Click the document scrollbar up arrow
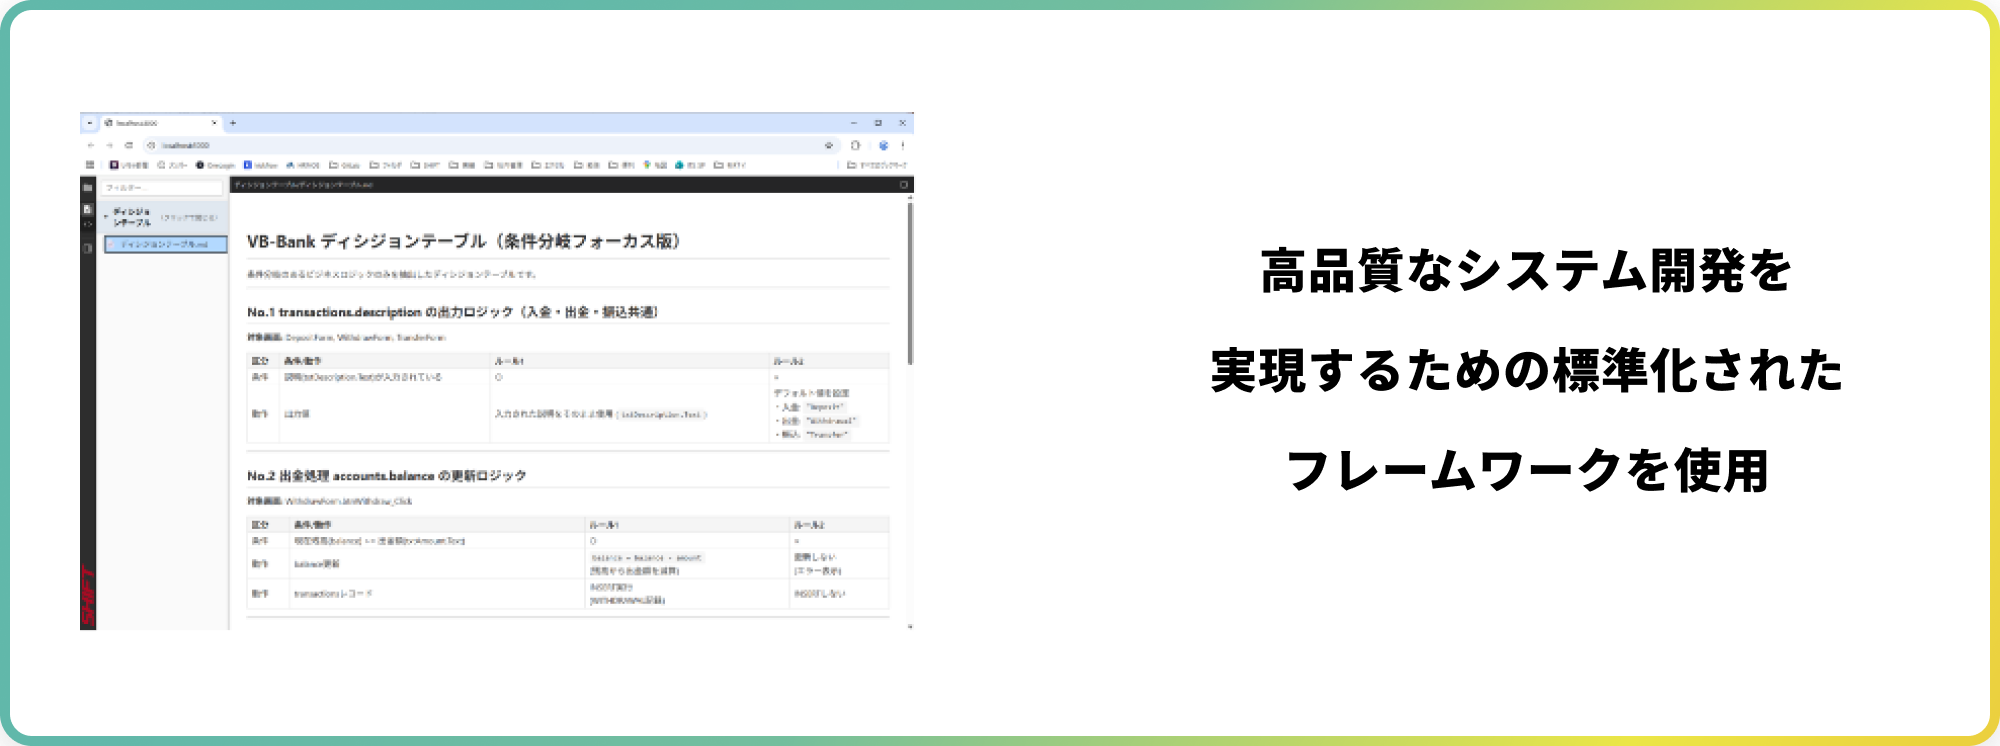The height and width of the screenshot is (746, 2000). click(910, 198)
